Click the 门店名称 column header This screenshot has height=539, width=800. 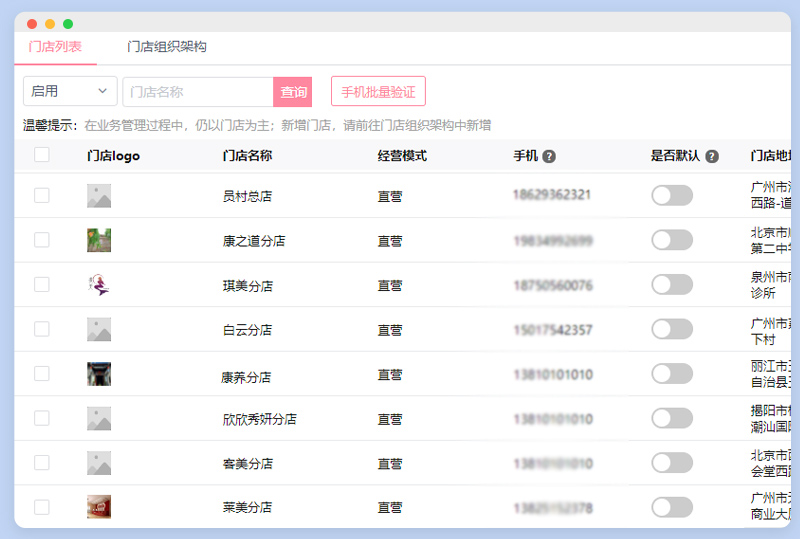point(247,156)
